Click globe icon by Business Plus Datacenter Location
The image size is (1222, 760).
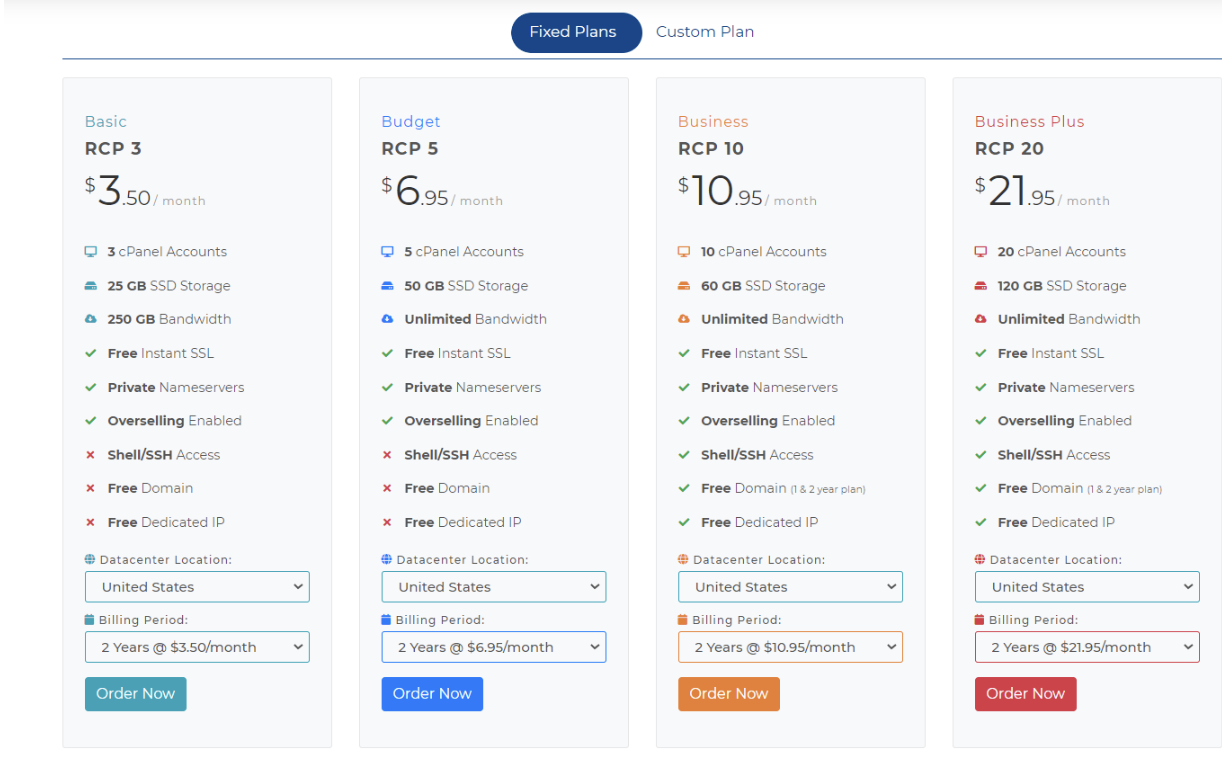pos(980,560)
